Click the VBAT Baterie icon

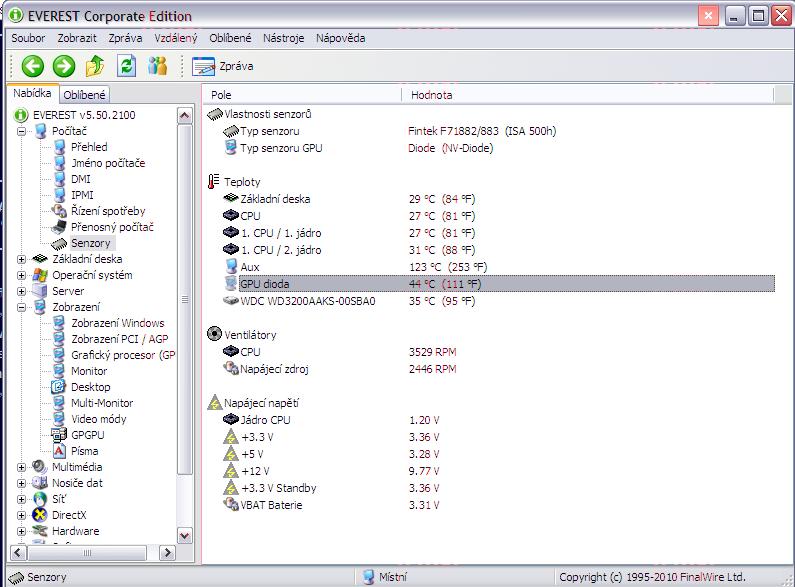coord(231,504)
